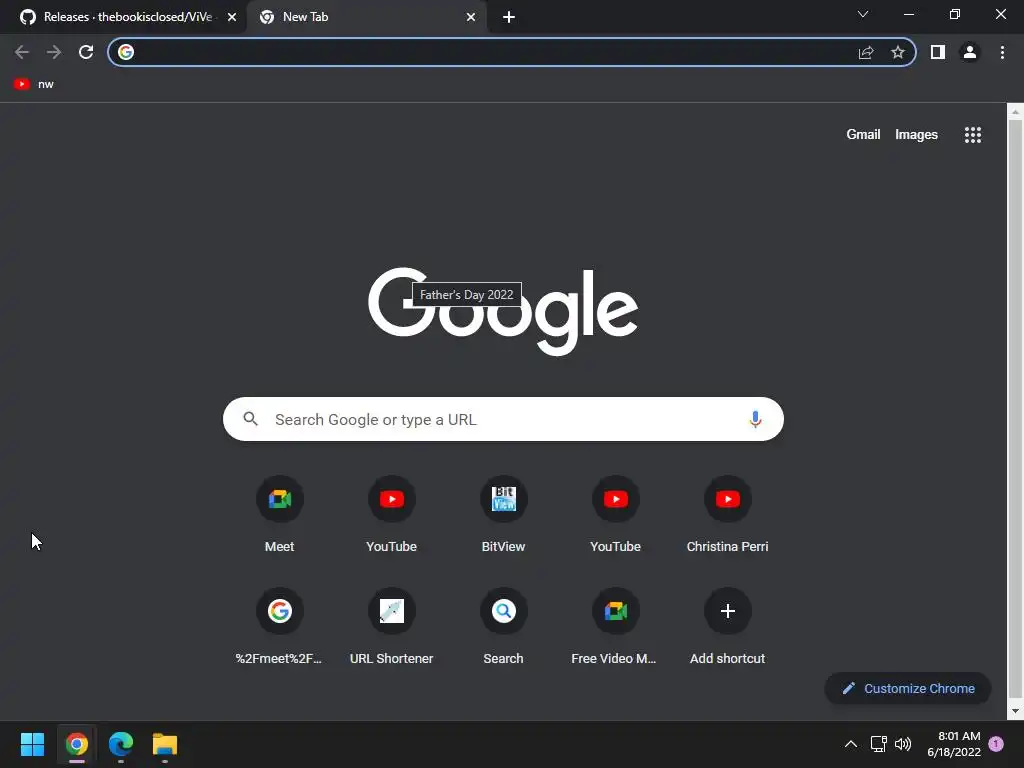This screenshot has height=768, width=1024.
Task: Open a new tab with plus button
Action: pos(509,17)
